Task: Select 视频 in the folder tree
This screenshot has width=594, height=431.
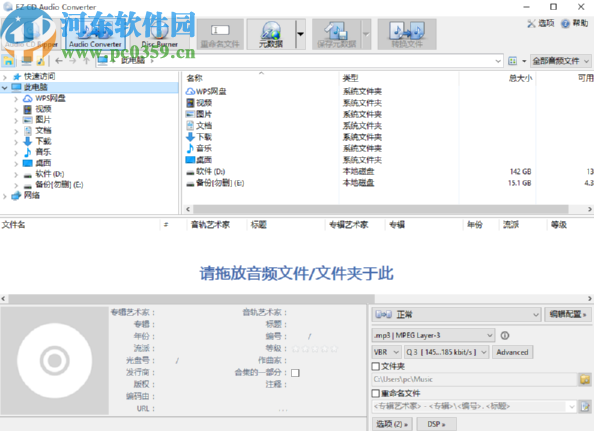Action: (x=43, y=109)
